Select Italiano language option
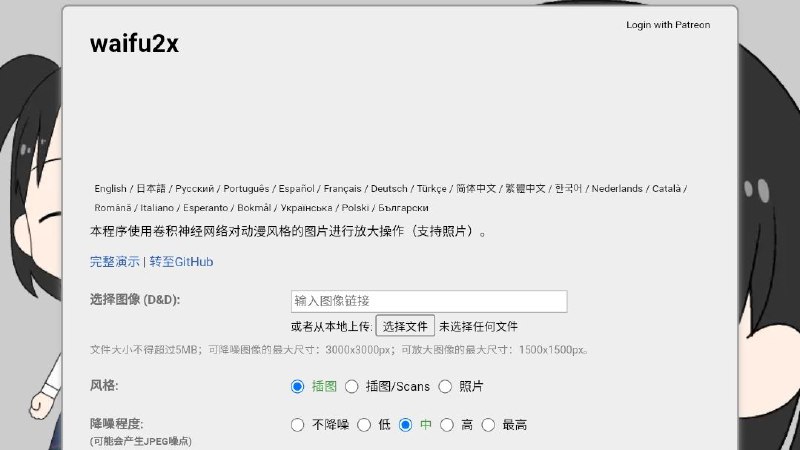Viewport: 800px width, 450px height. pos(156,208)
